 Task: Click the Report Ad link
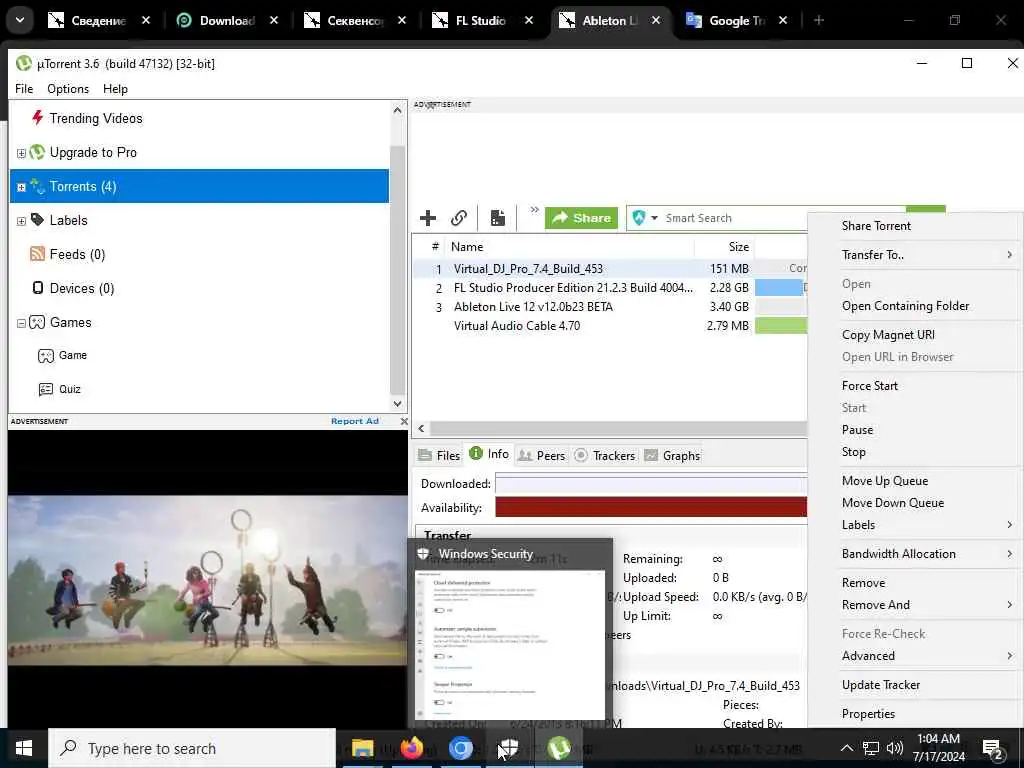[x=355, y=421]
